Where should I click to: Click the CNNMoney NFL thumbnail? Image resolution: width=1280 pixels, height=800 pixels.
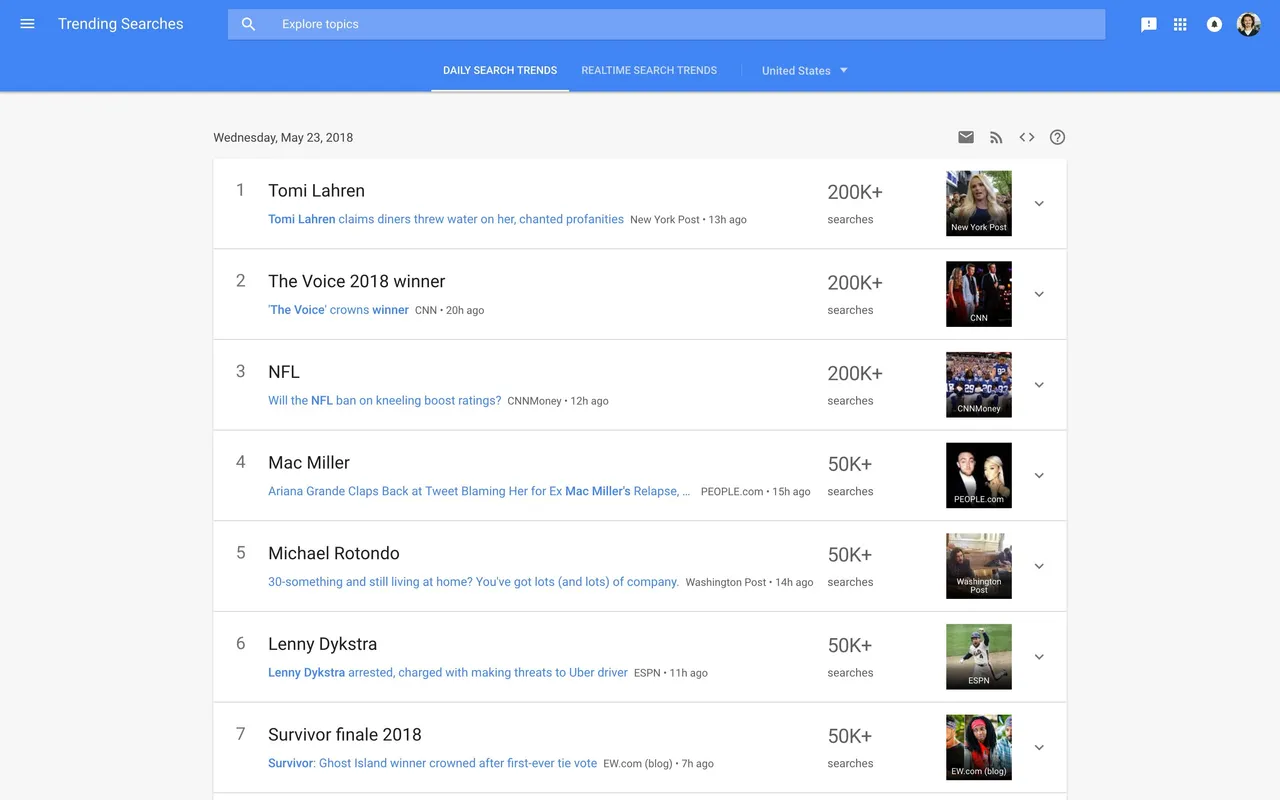pyautogui.click(x=979, y=385)
